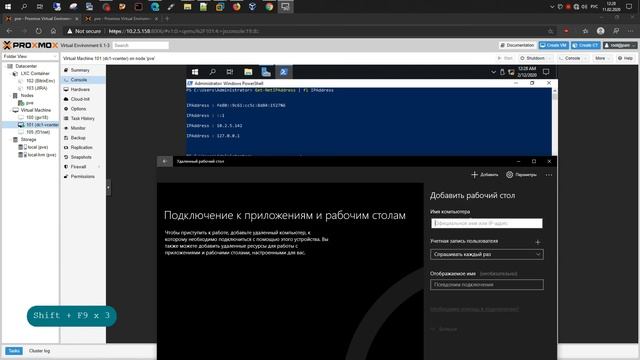Click the Добавить (Add) button

click(x=484, y=175)
